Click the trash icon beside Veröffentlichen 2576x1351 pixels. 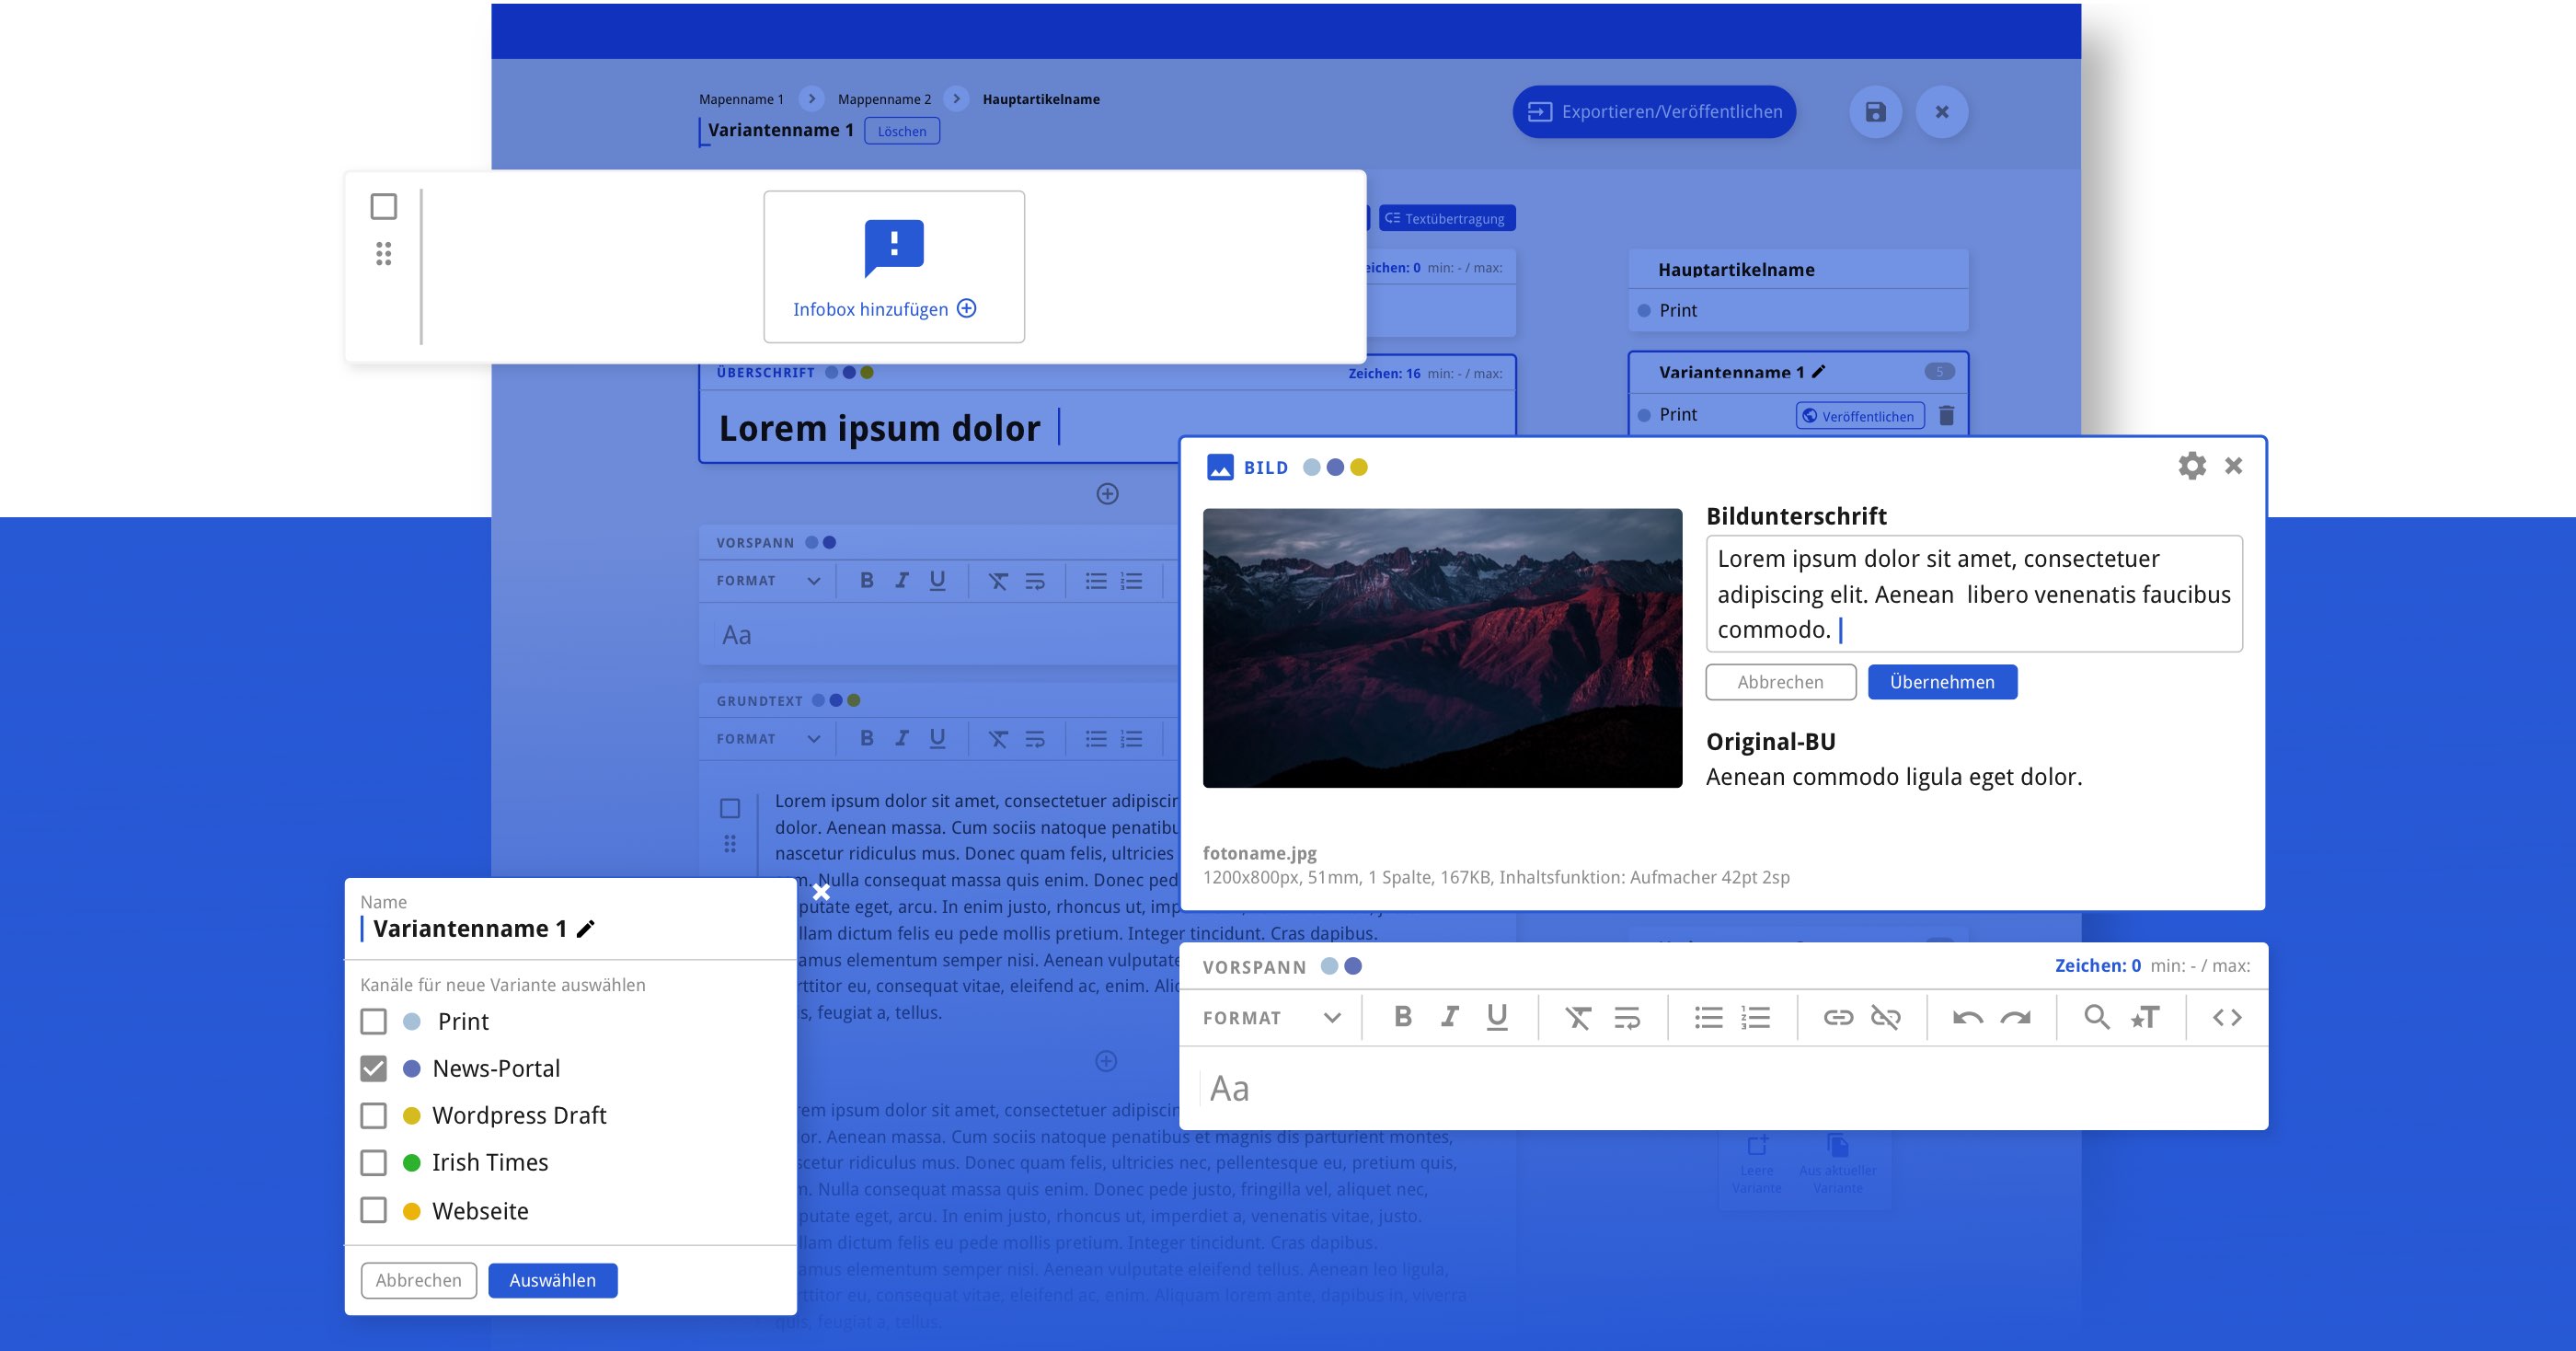pyautogui.click(x=1946, y=415)
